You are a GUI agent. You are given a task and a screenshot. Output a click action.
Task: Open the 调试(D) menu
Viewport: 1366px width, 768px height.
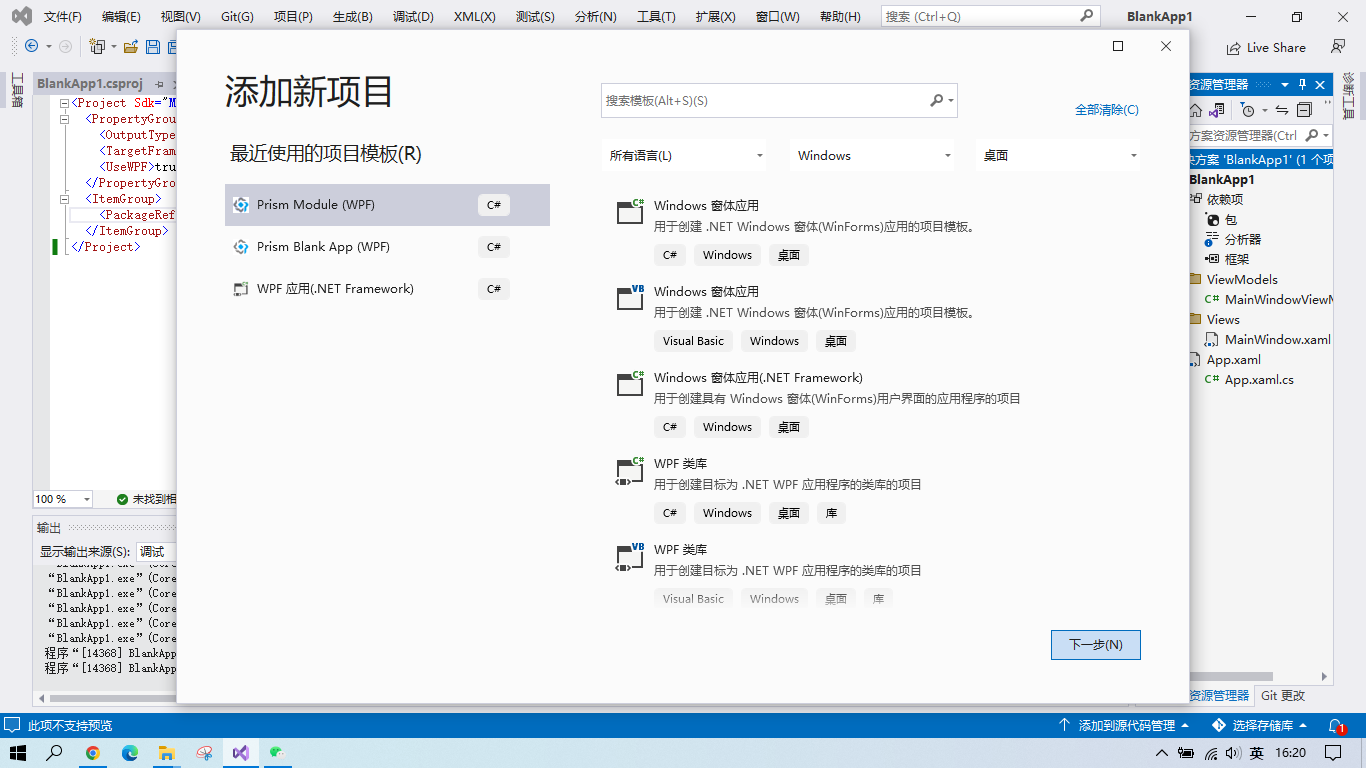413,16
